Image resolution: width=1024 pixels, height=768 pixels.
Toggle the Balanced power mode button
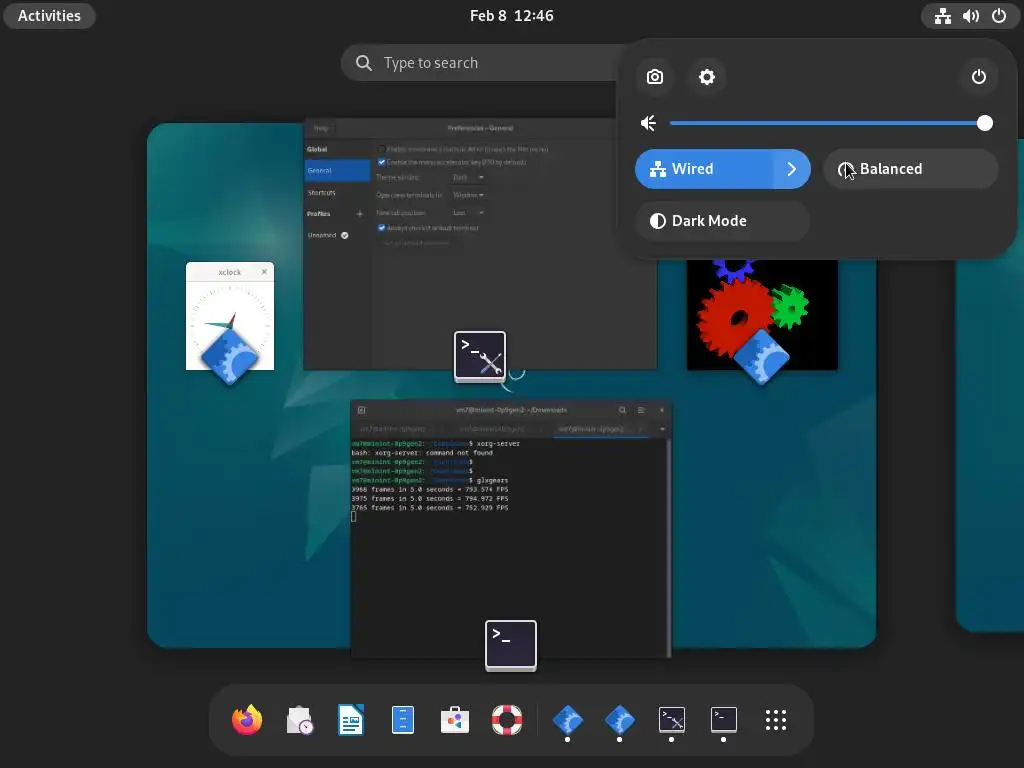point(910,169)
